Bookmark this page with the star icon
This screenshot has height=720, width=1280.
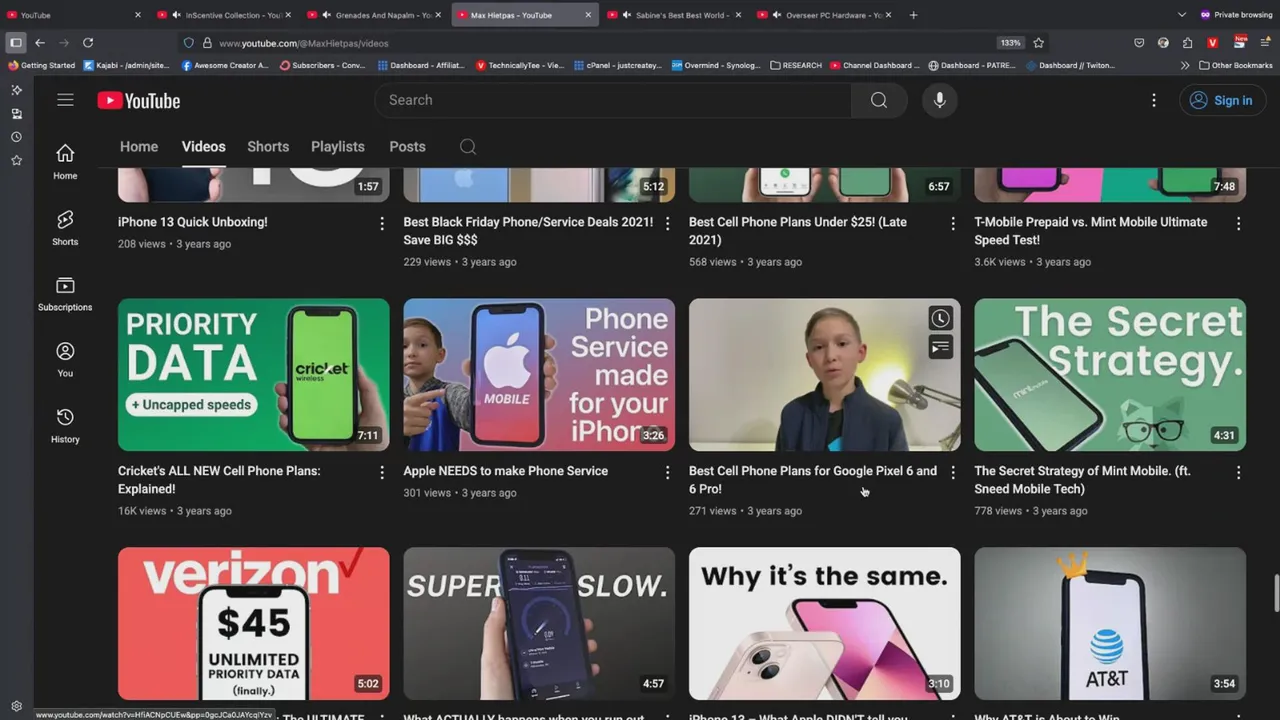pyautogui.click(x=1038, y=43)
